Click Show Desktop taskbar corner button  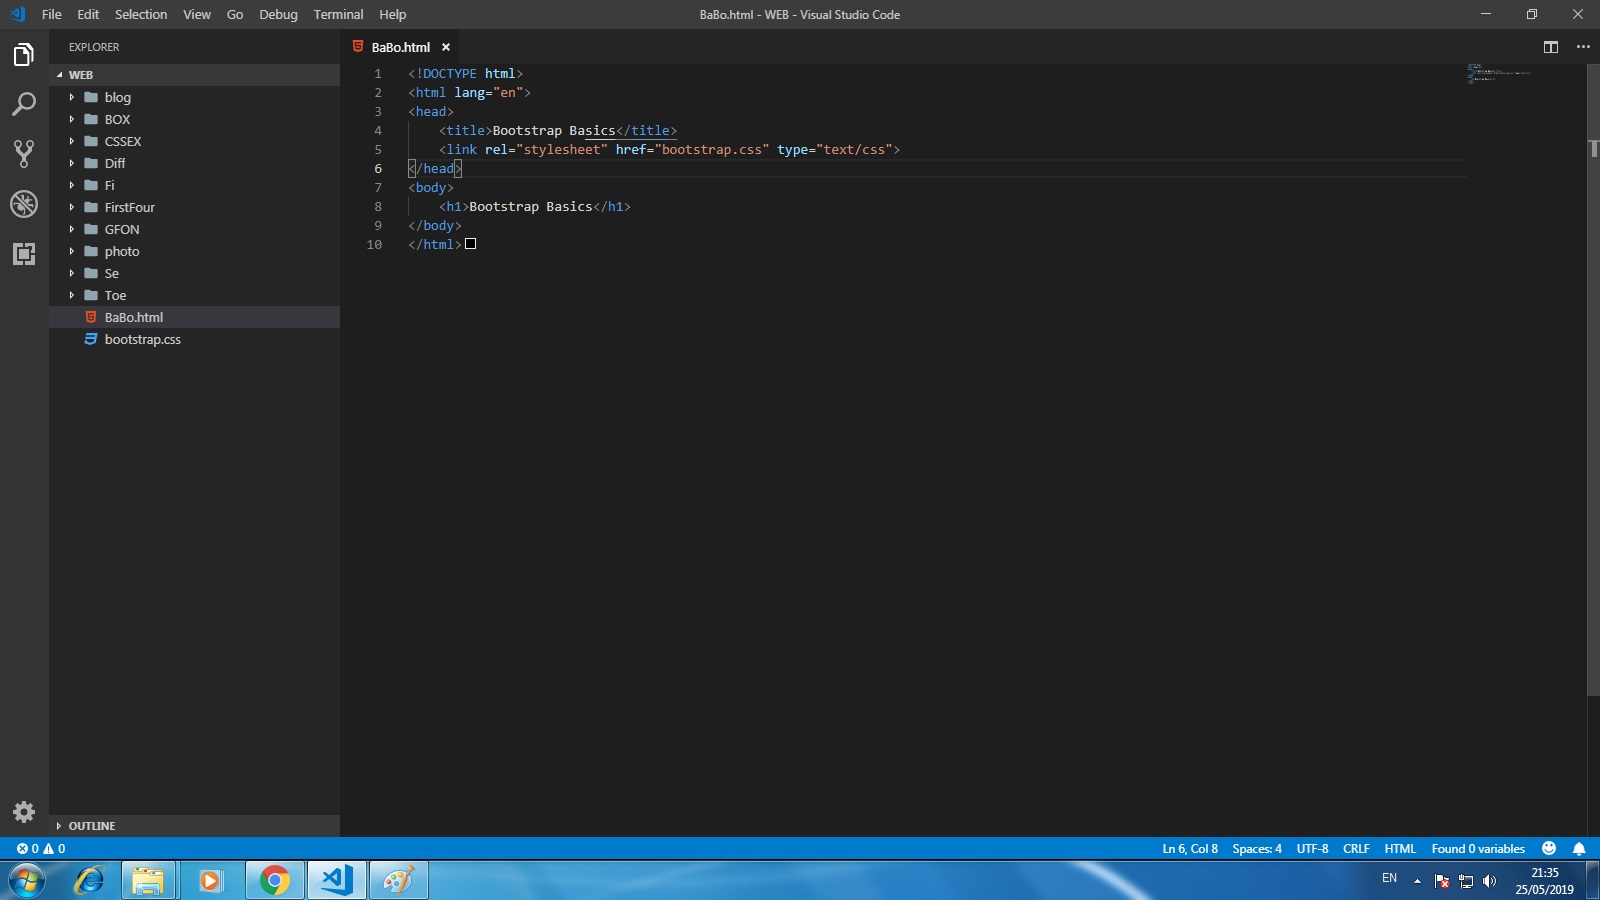(x=1592, y=880)
